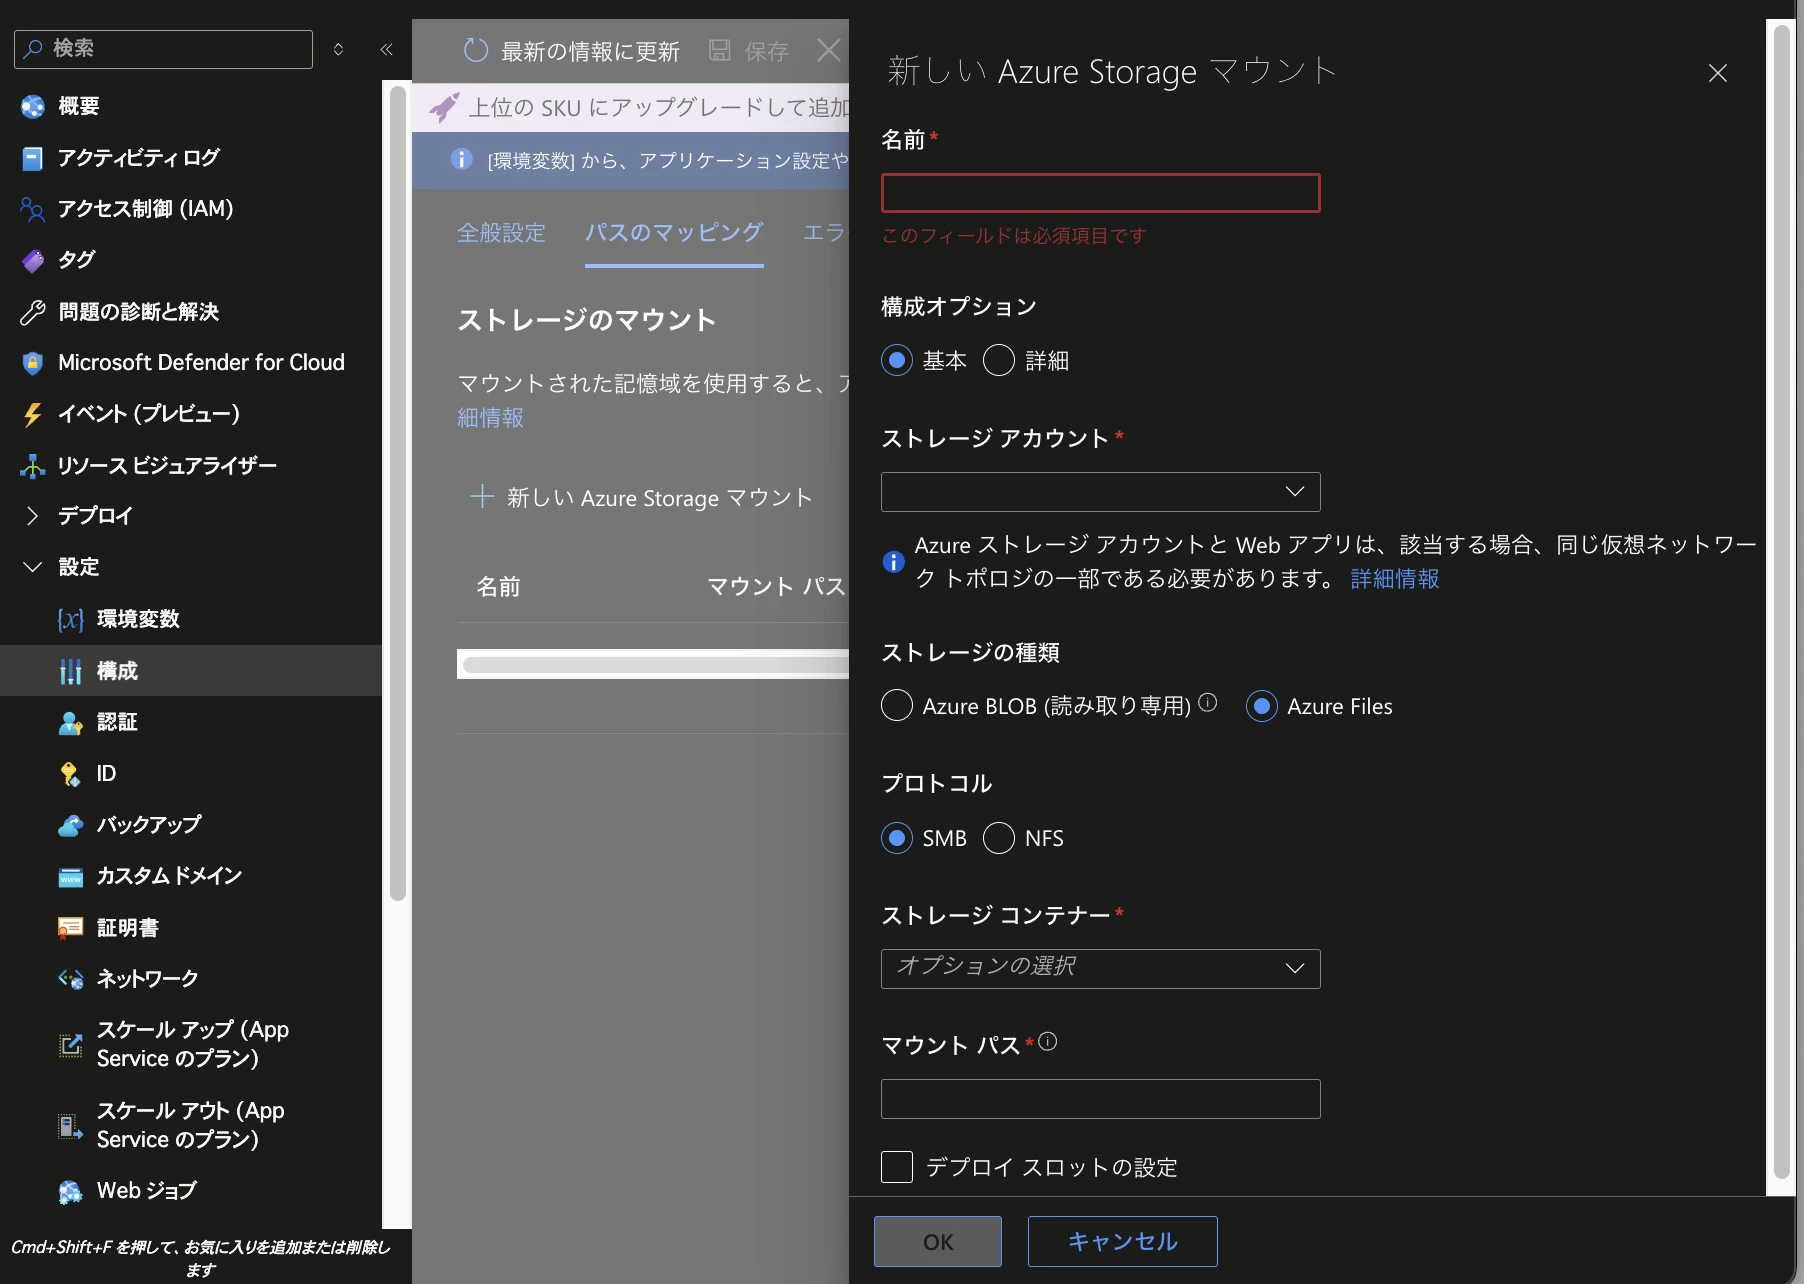Click the 環境変数 icon
Viewport: 1804px width, 1284px height.
point(70,619)
